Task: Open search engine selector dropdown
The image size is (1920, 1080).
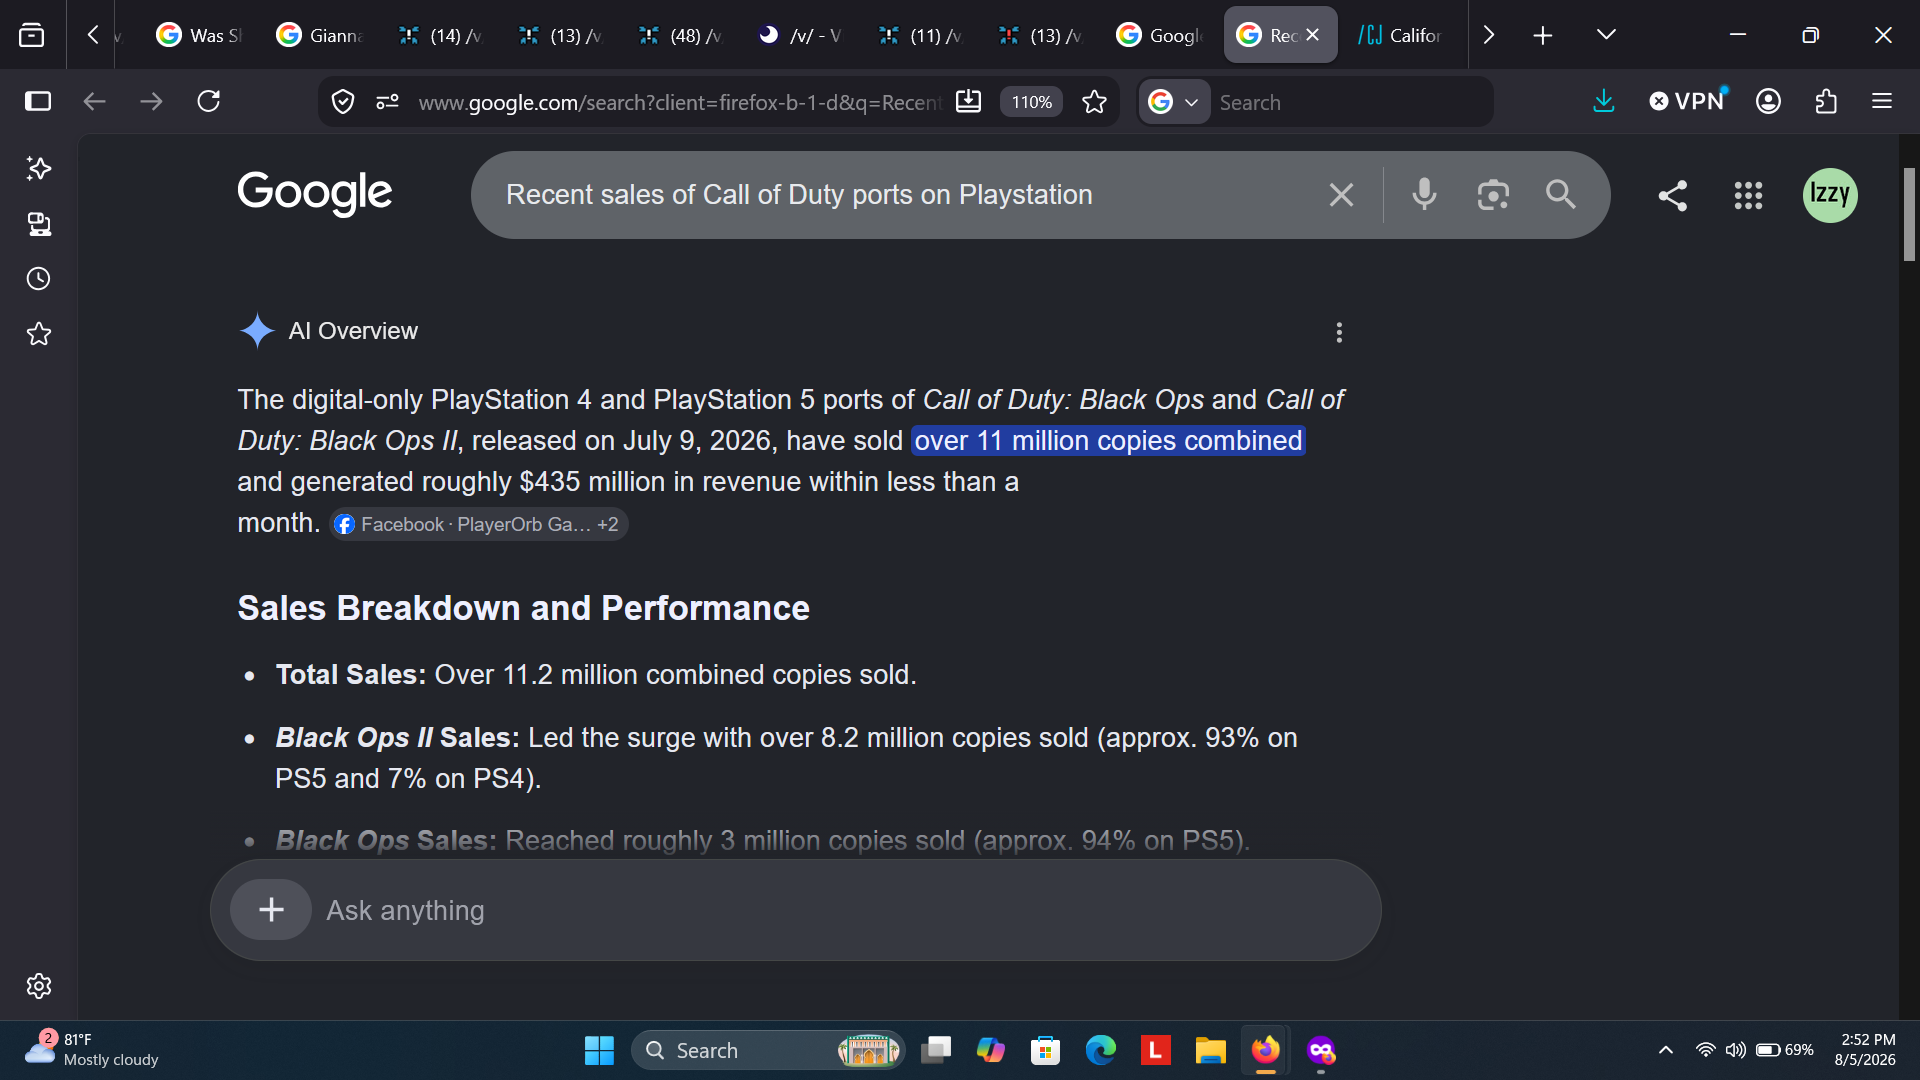Action: pyautogui.click(x=1174, y=102)
